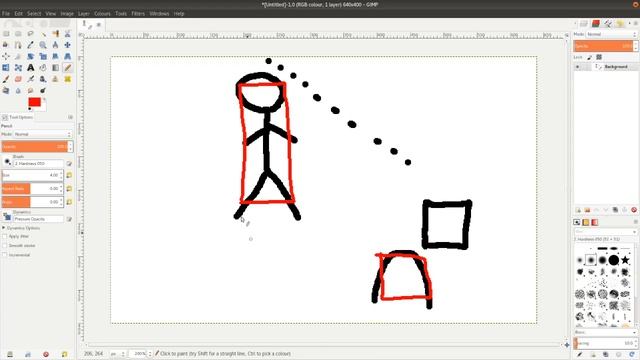Adjust the Pencil Opacity slider in Tool Options
The image size is (640, 360).
(x=37, y=147)
